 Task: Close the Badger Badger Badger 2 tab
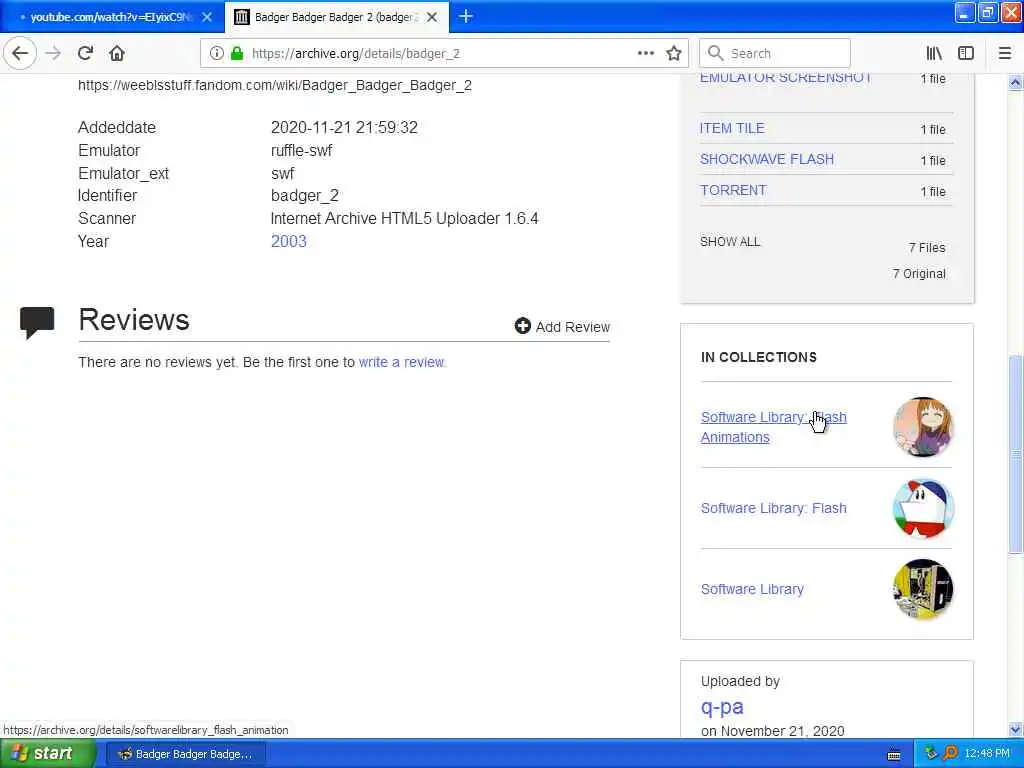[x=432, y=17]
